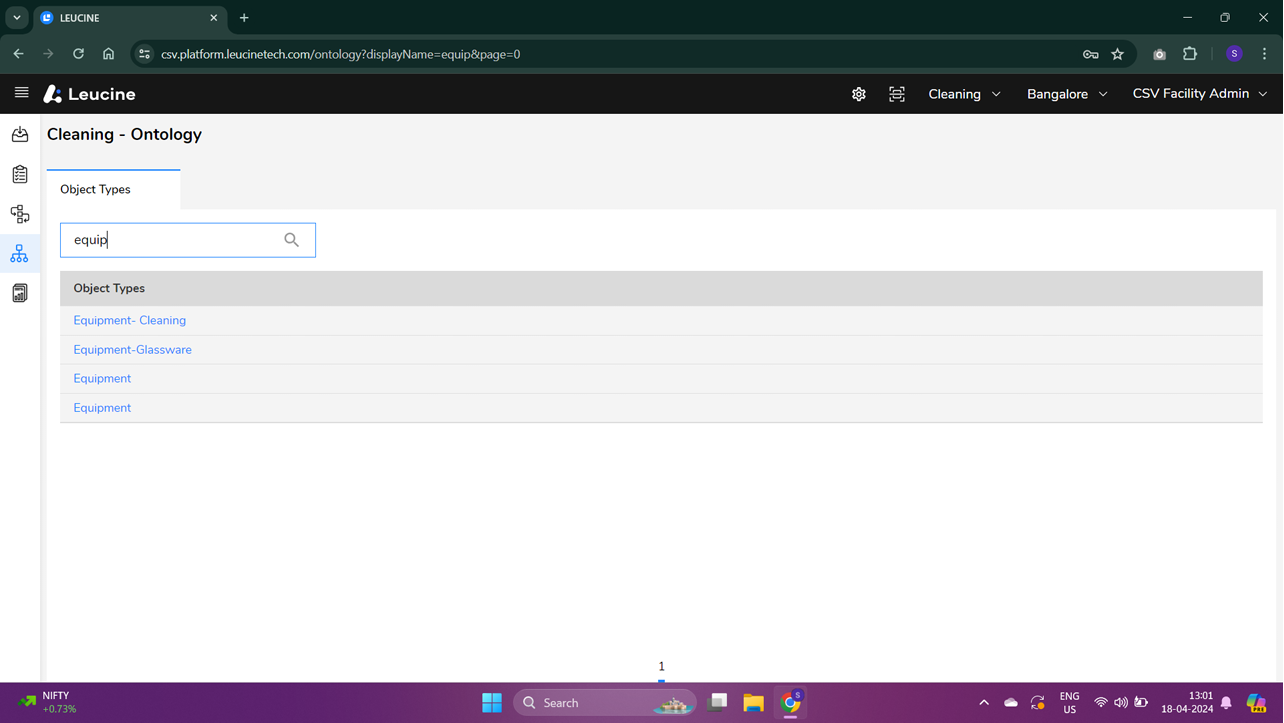Open the inbox sidebar icon
The height and width of the screenshot is (723, 1284).
[20, 134]
